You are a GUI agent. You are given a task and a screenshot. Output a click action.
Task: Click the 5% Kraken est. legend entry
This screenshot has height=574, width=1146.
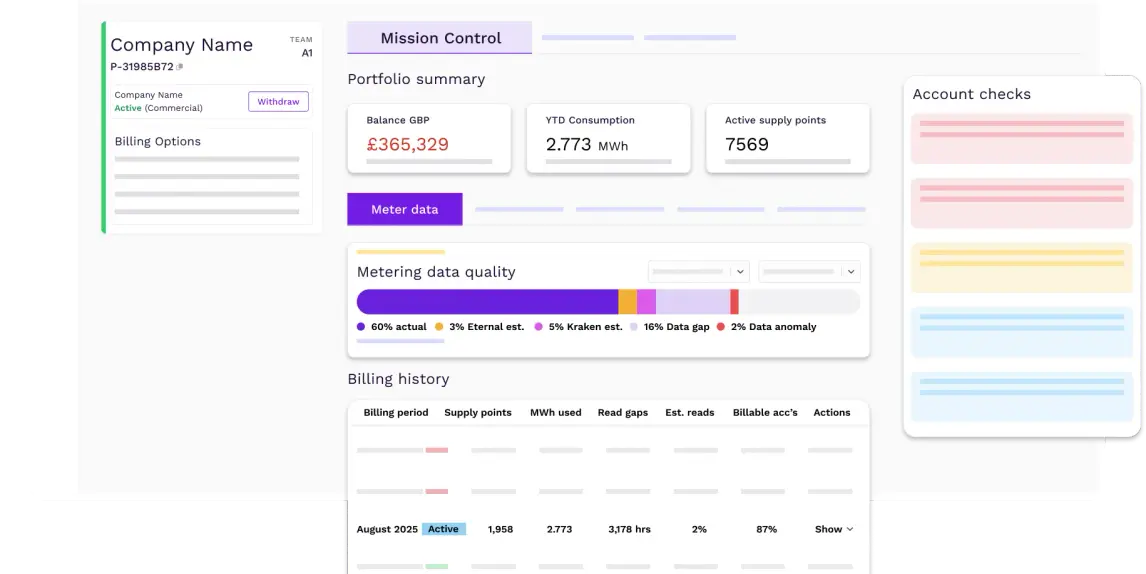pyautogui.click(x=578, y=327)
